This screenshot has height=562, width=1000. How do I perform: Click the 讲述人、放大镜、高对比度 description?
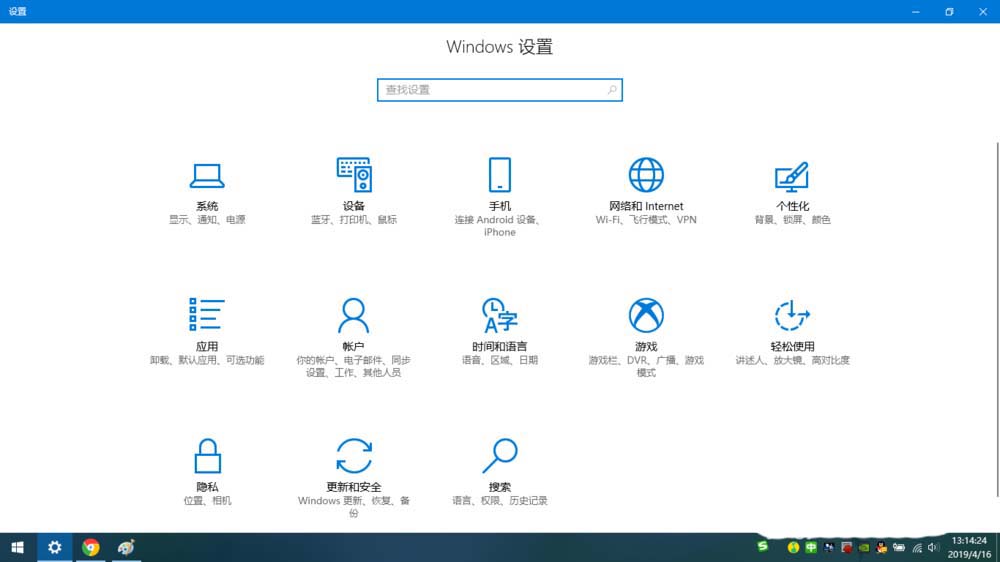[x=792, y=360]
